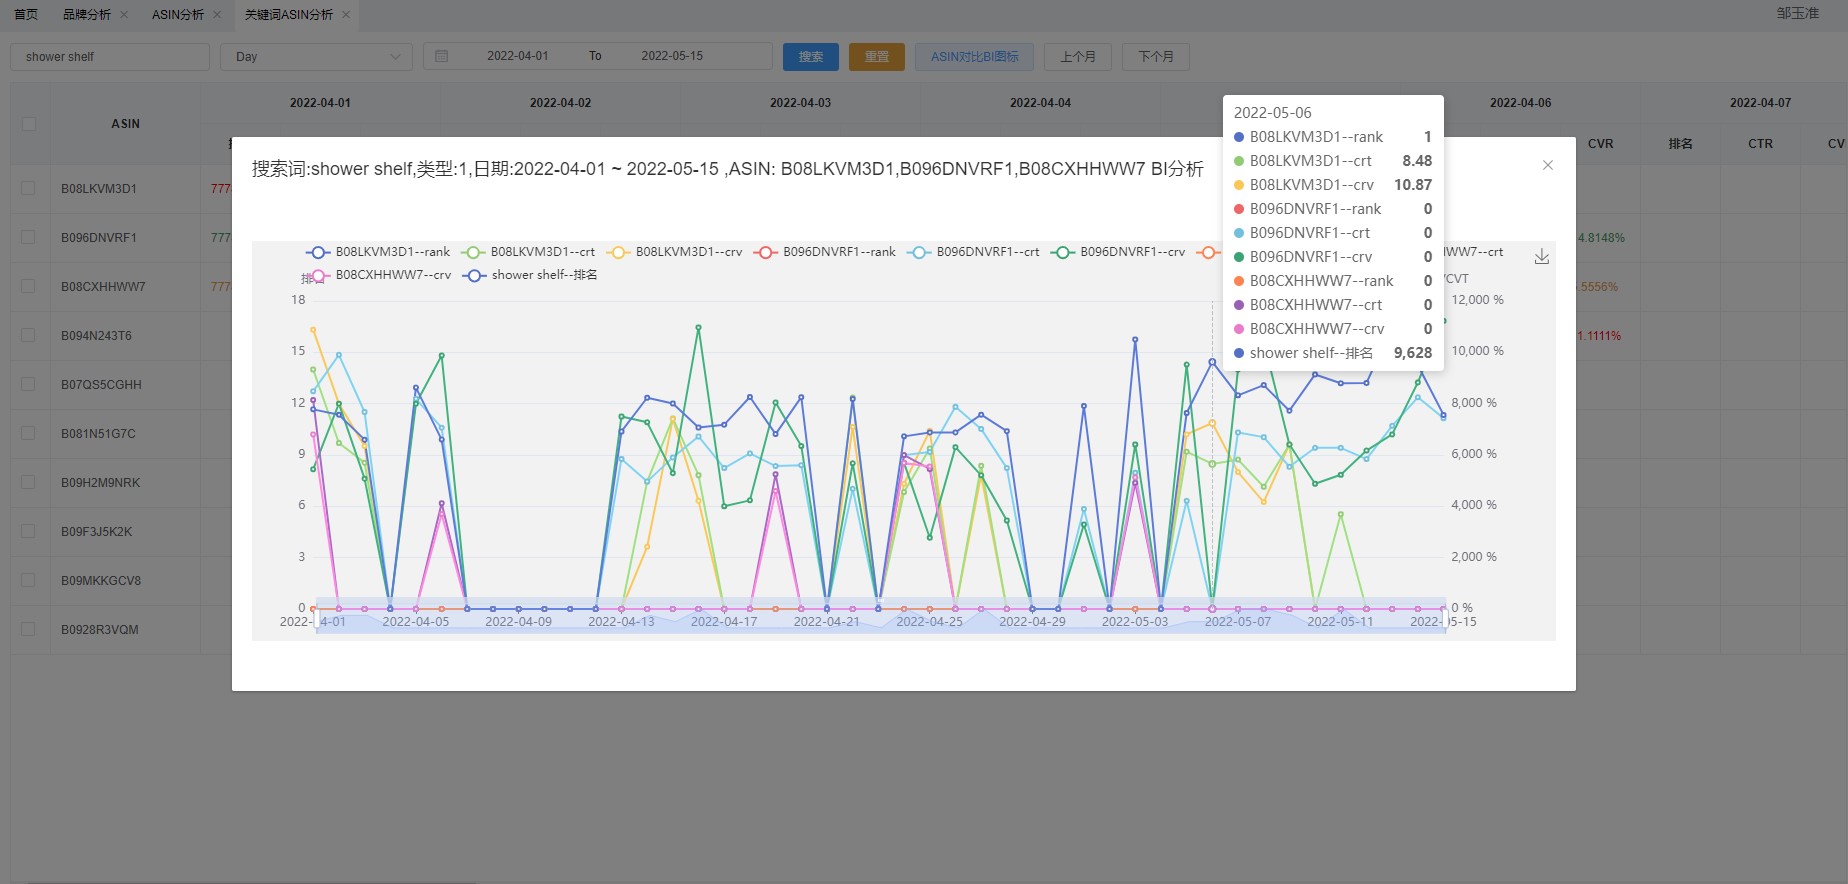Tick the checkbox for row B096DNVRF1
The height and width of the screenshot is (884, 1848).
coord(28,237)
